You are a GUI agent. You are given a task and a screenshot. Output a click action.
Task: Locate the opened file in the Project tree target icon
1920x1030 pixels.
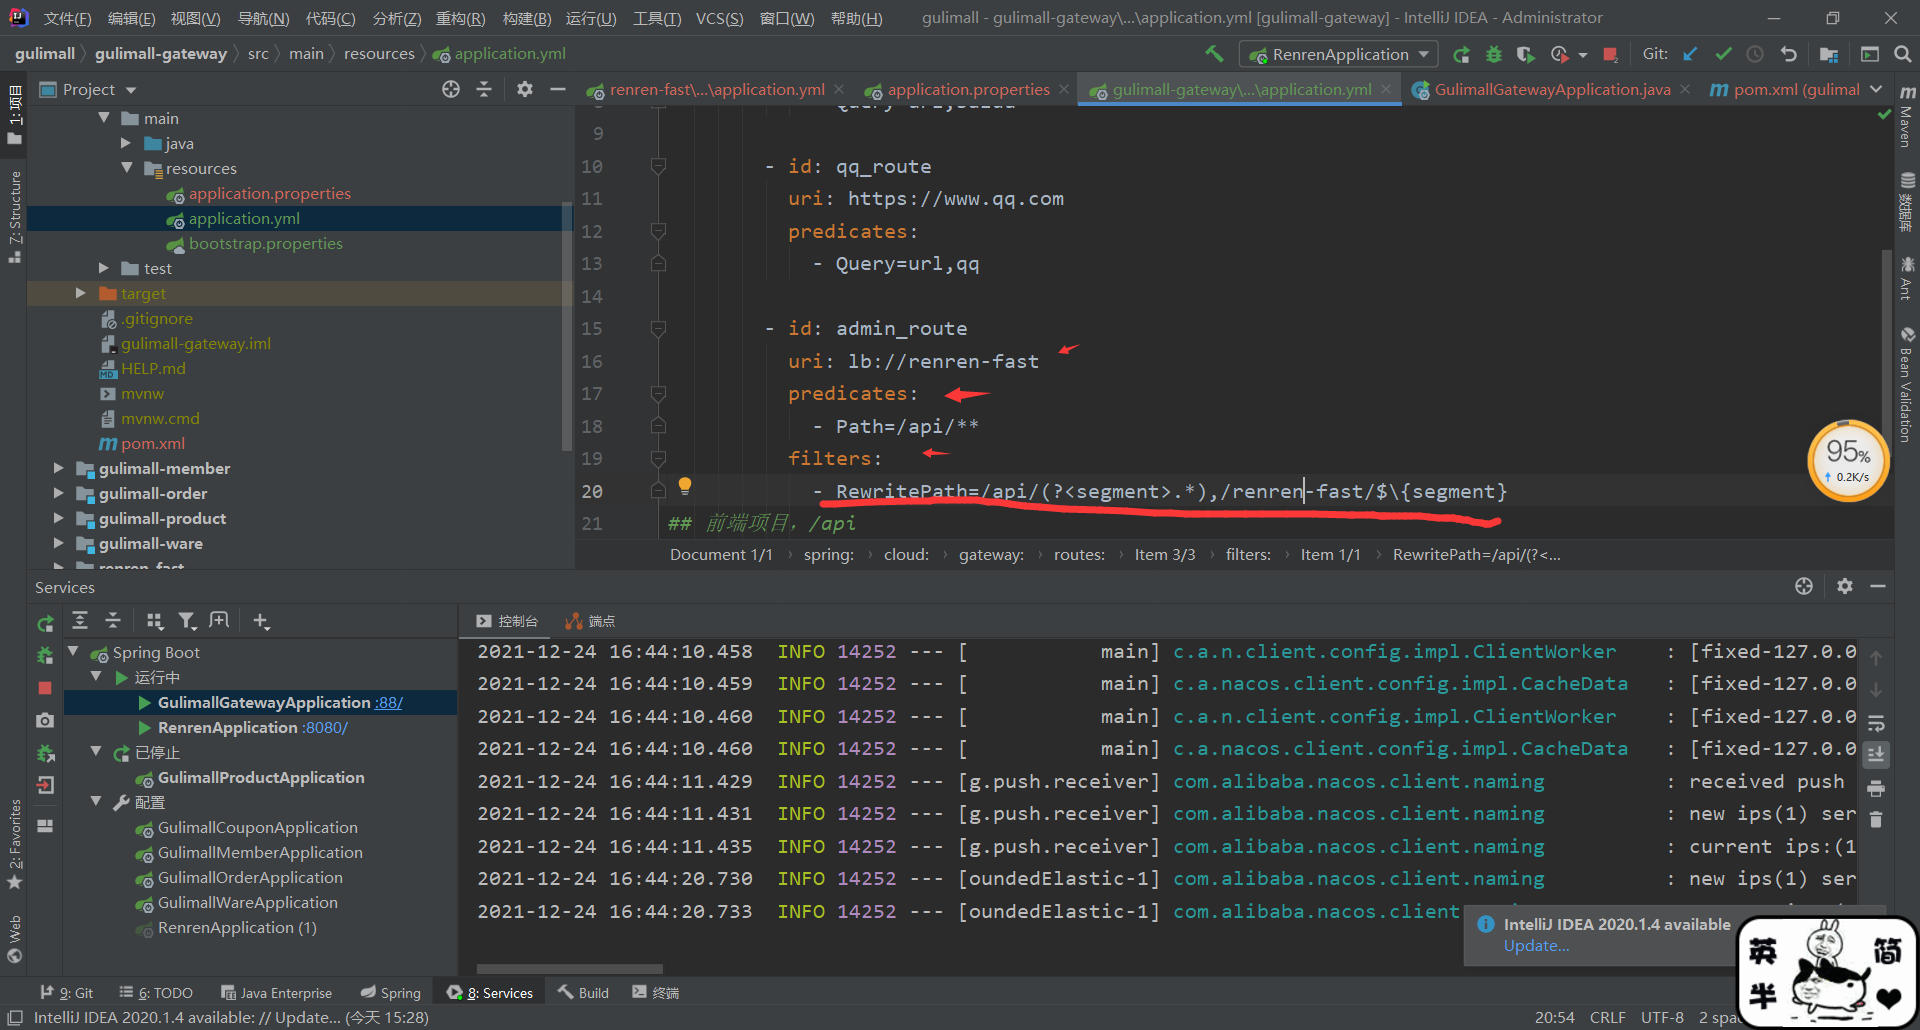[451, 89]
